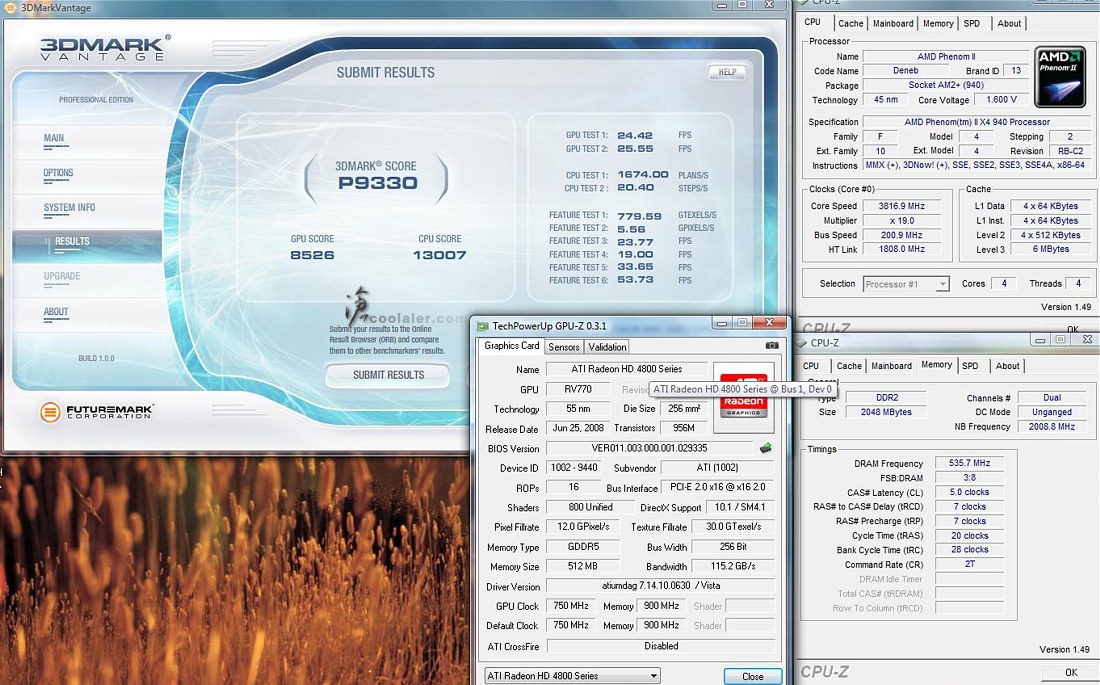Click the CPU TEST 1 value 1674.00
This screenshot has height=685, width=1100.
coord(643,175)
